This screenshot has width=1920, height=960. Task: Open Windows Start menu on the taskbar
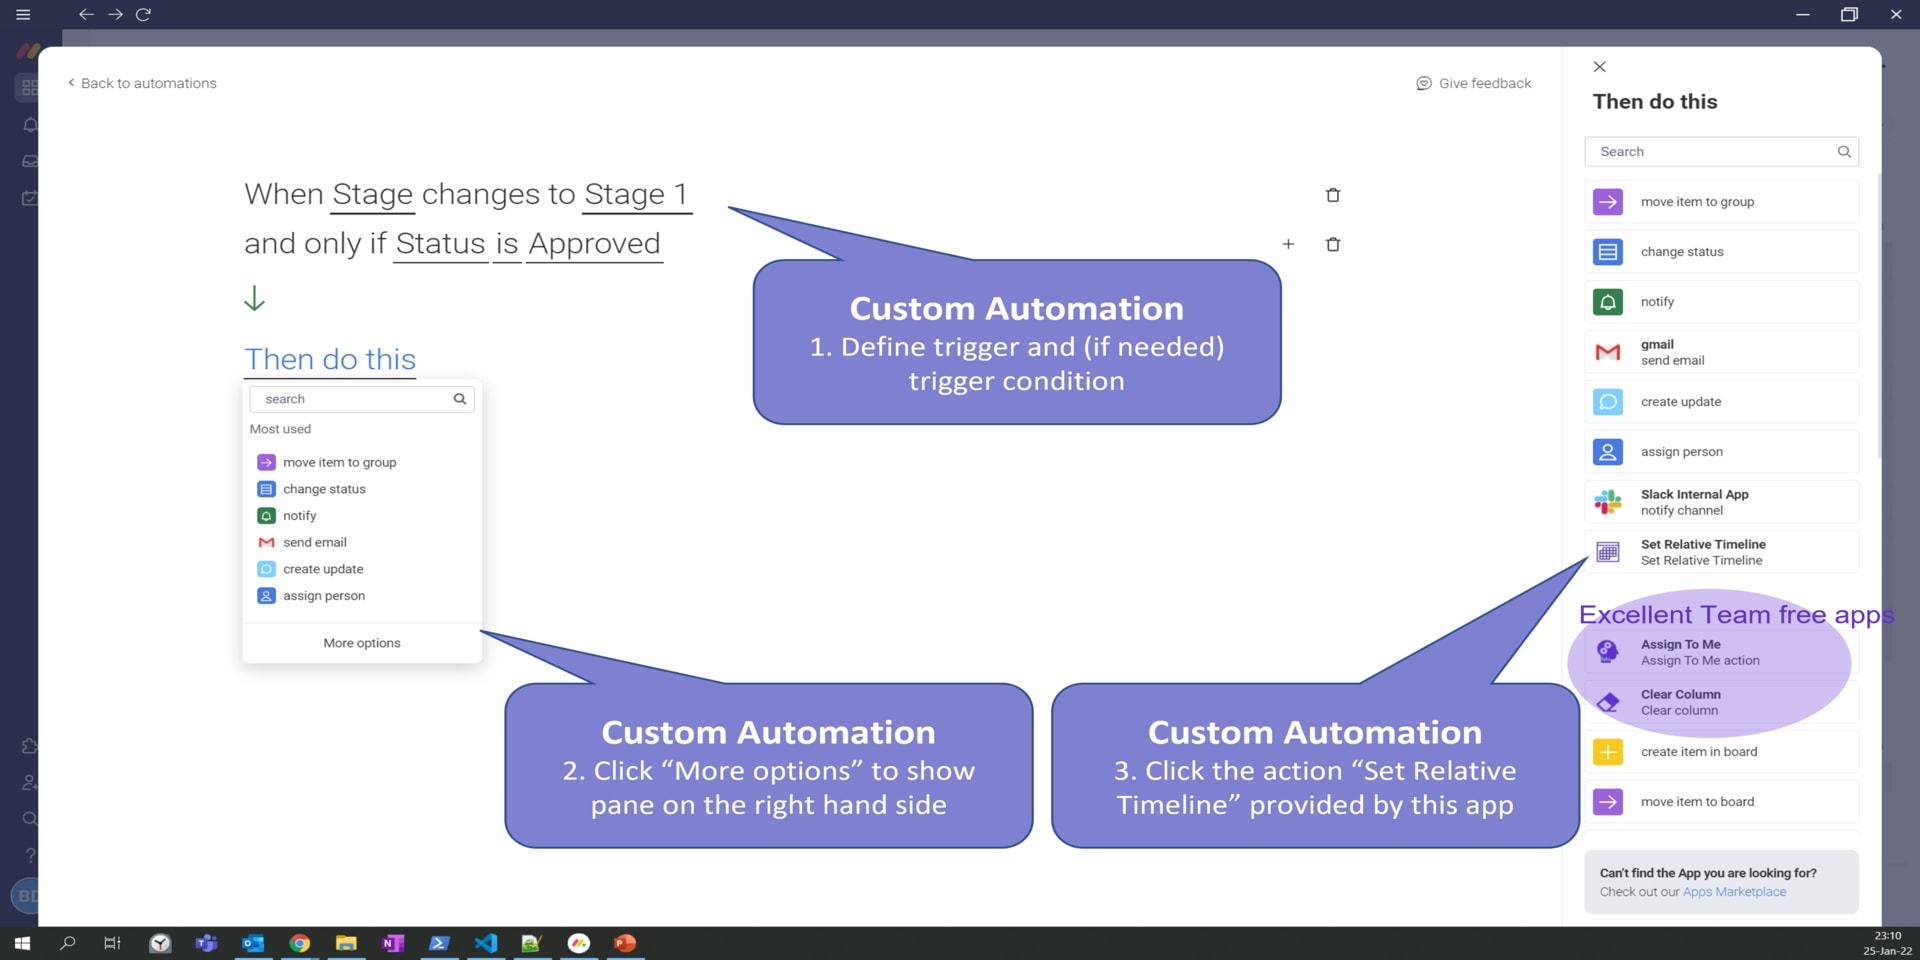point(22,943)
